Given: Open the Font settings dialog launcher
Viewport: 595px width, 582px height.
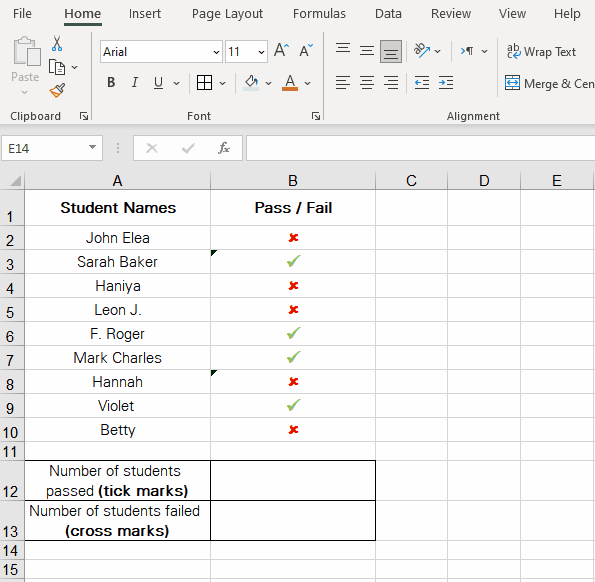Looking at the screenshot, I should coord(316,116).
